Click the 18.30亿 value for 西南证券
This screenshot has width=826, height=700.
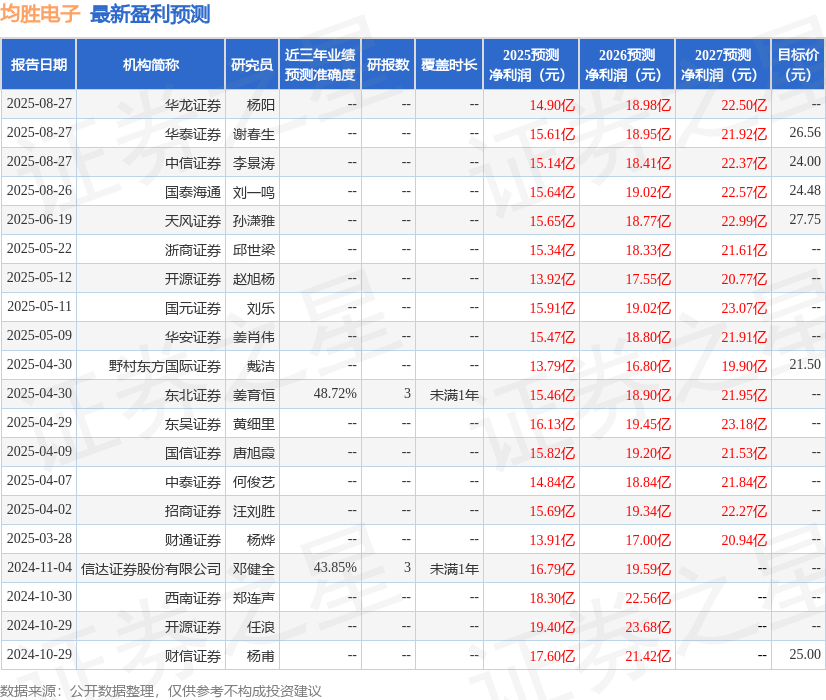(551, 597)
